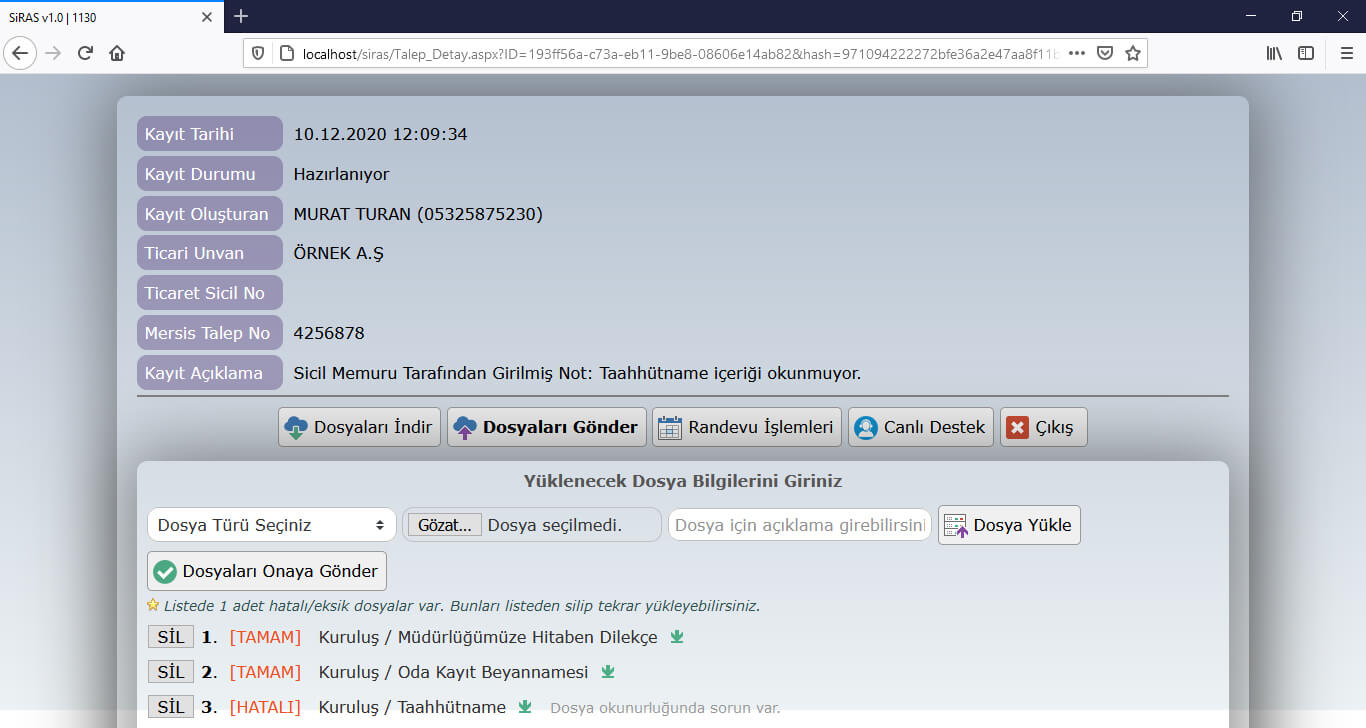Open the page actions three-dot menu
The width and height of the screenshot is (1366, 728).
1076,53
